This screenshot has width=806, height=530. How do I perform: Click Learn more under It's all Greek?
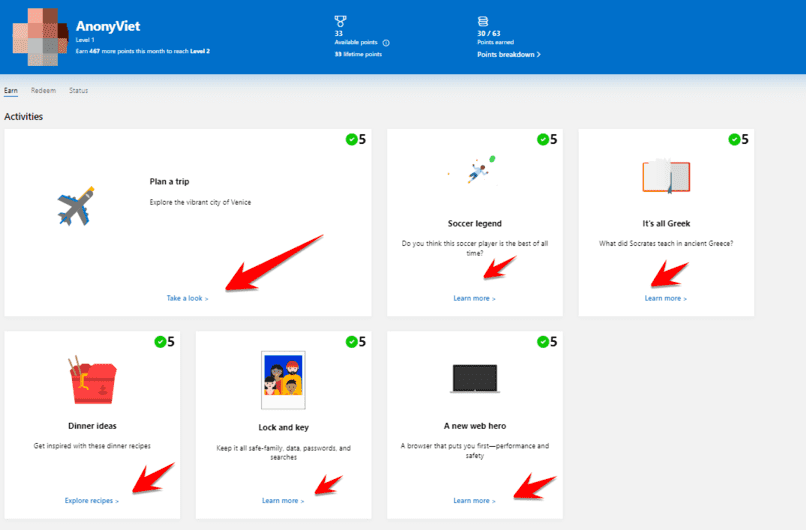point(666,298)
